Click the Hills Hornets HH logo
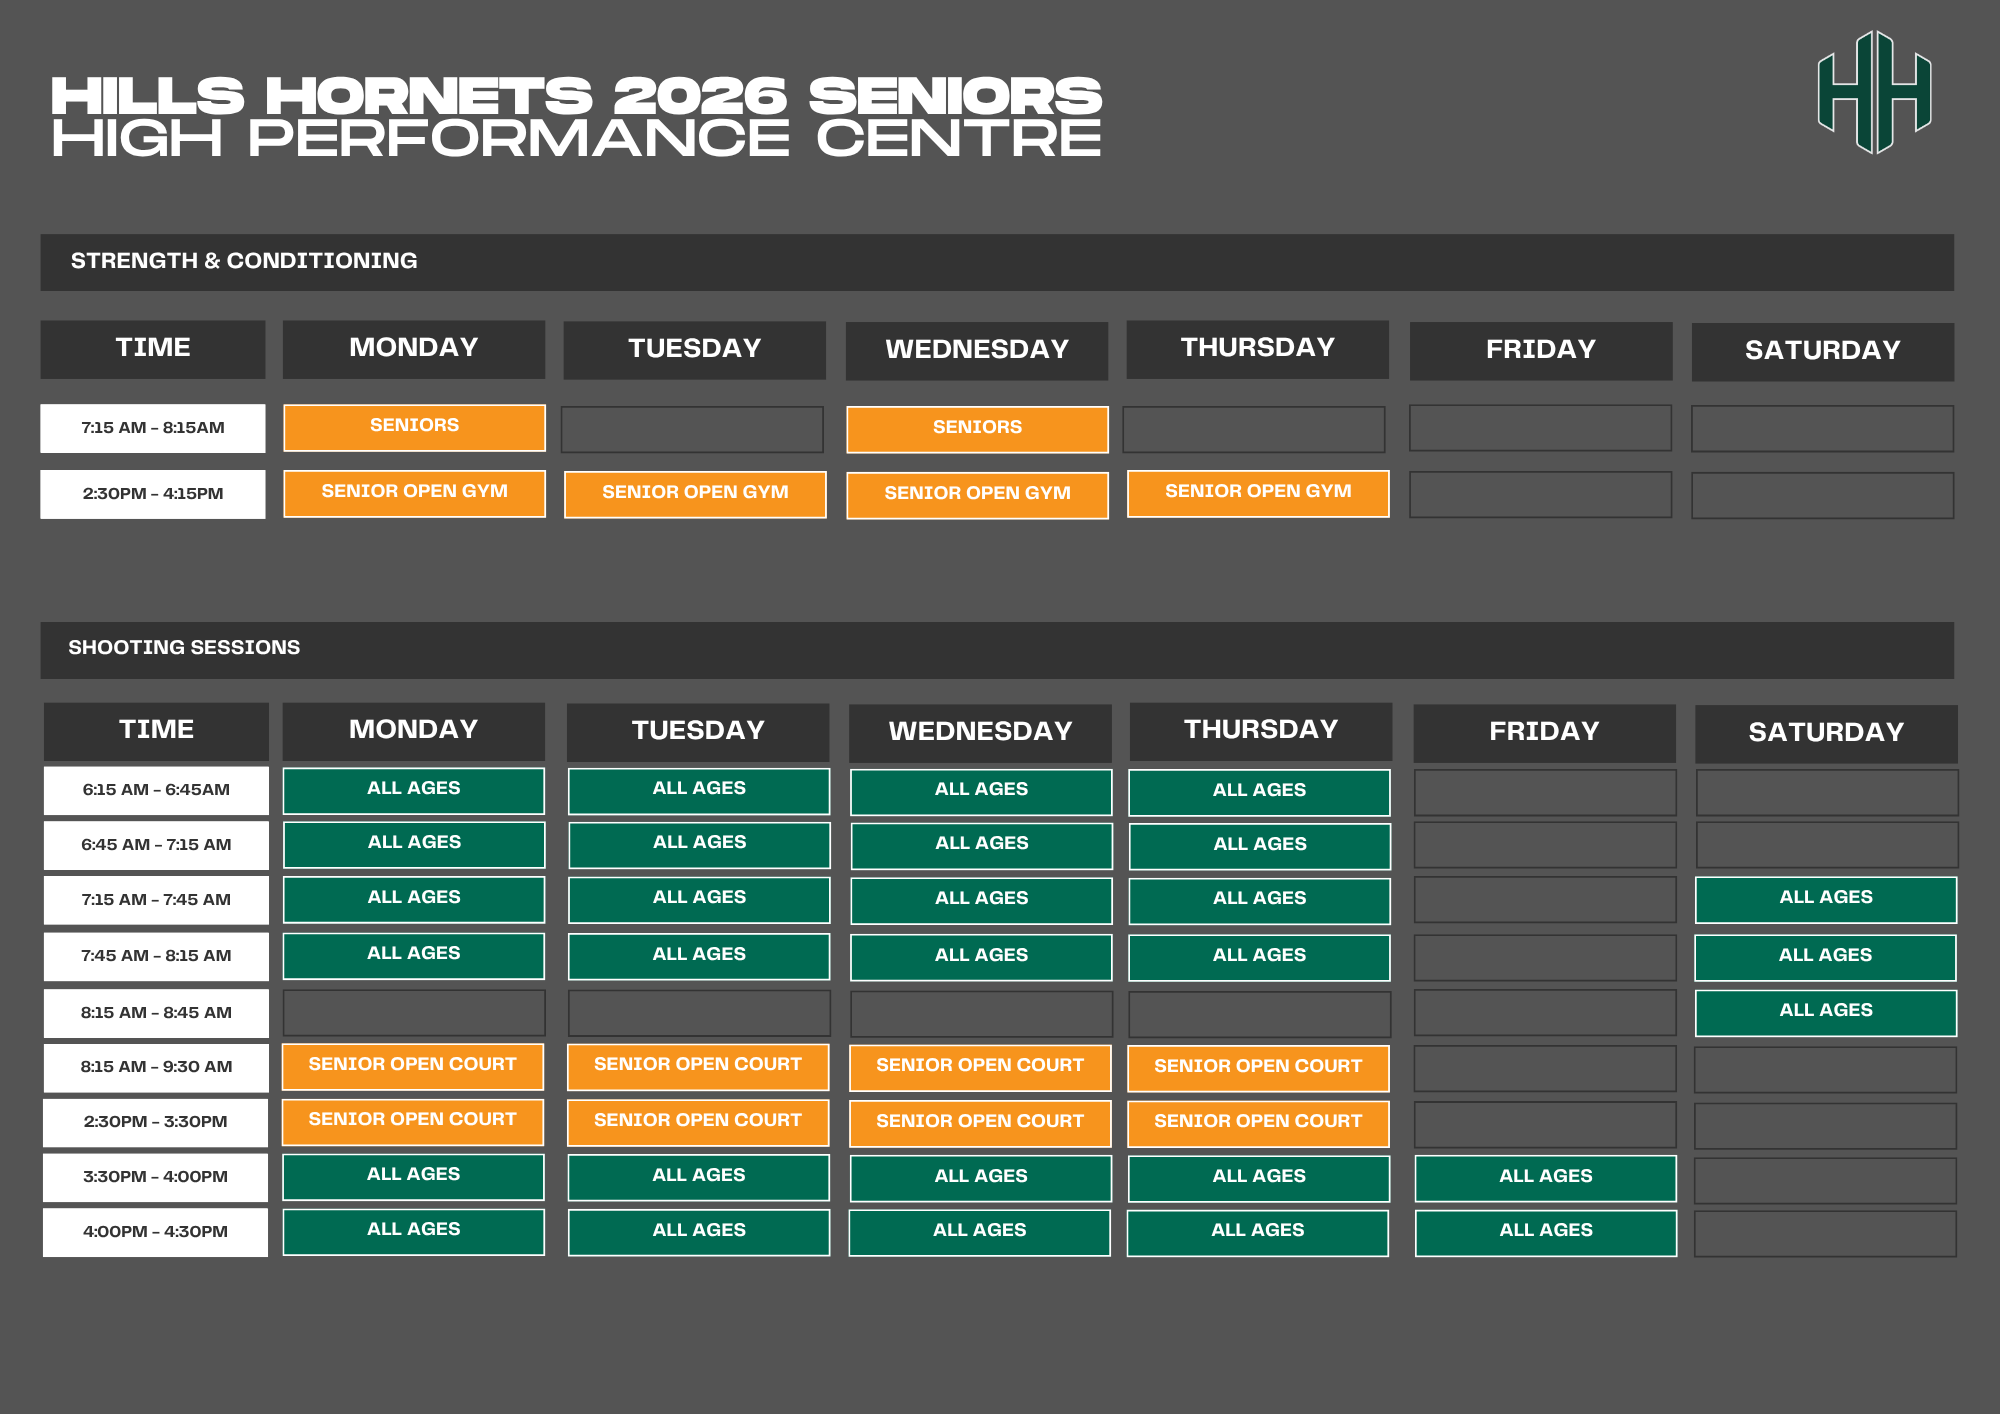This screenshot has width=2000, height=1414. coord(1874,92)
